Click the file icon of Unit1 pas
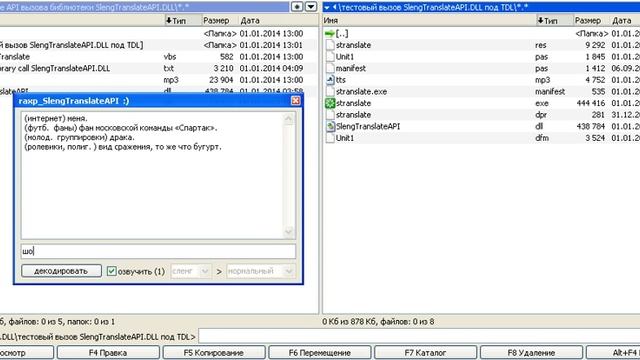The image size is (640, 360). tap(330, 57)
